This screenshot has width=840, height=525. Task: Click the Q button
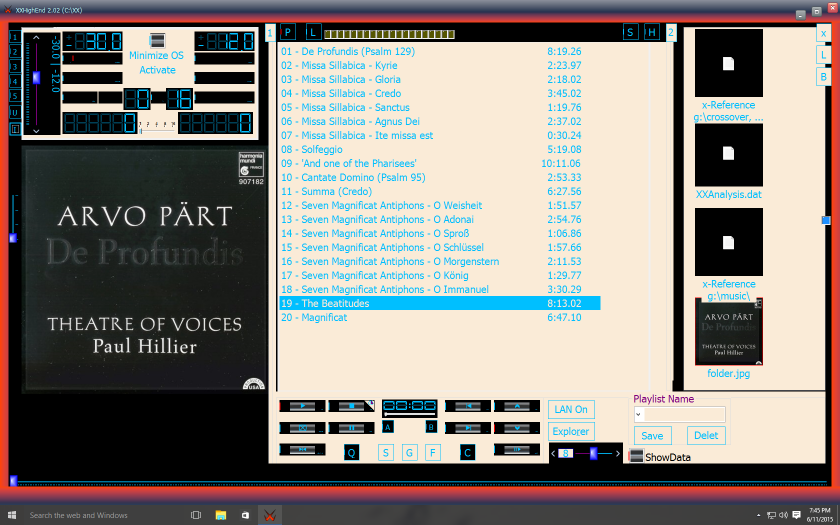(x=351, y=453)
